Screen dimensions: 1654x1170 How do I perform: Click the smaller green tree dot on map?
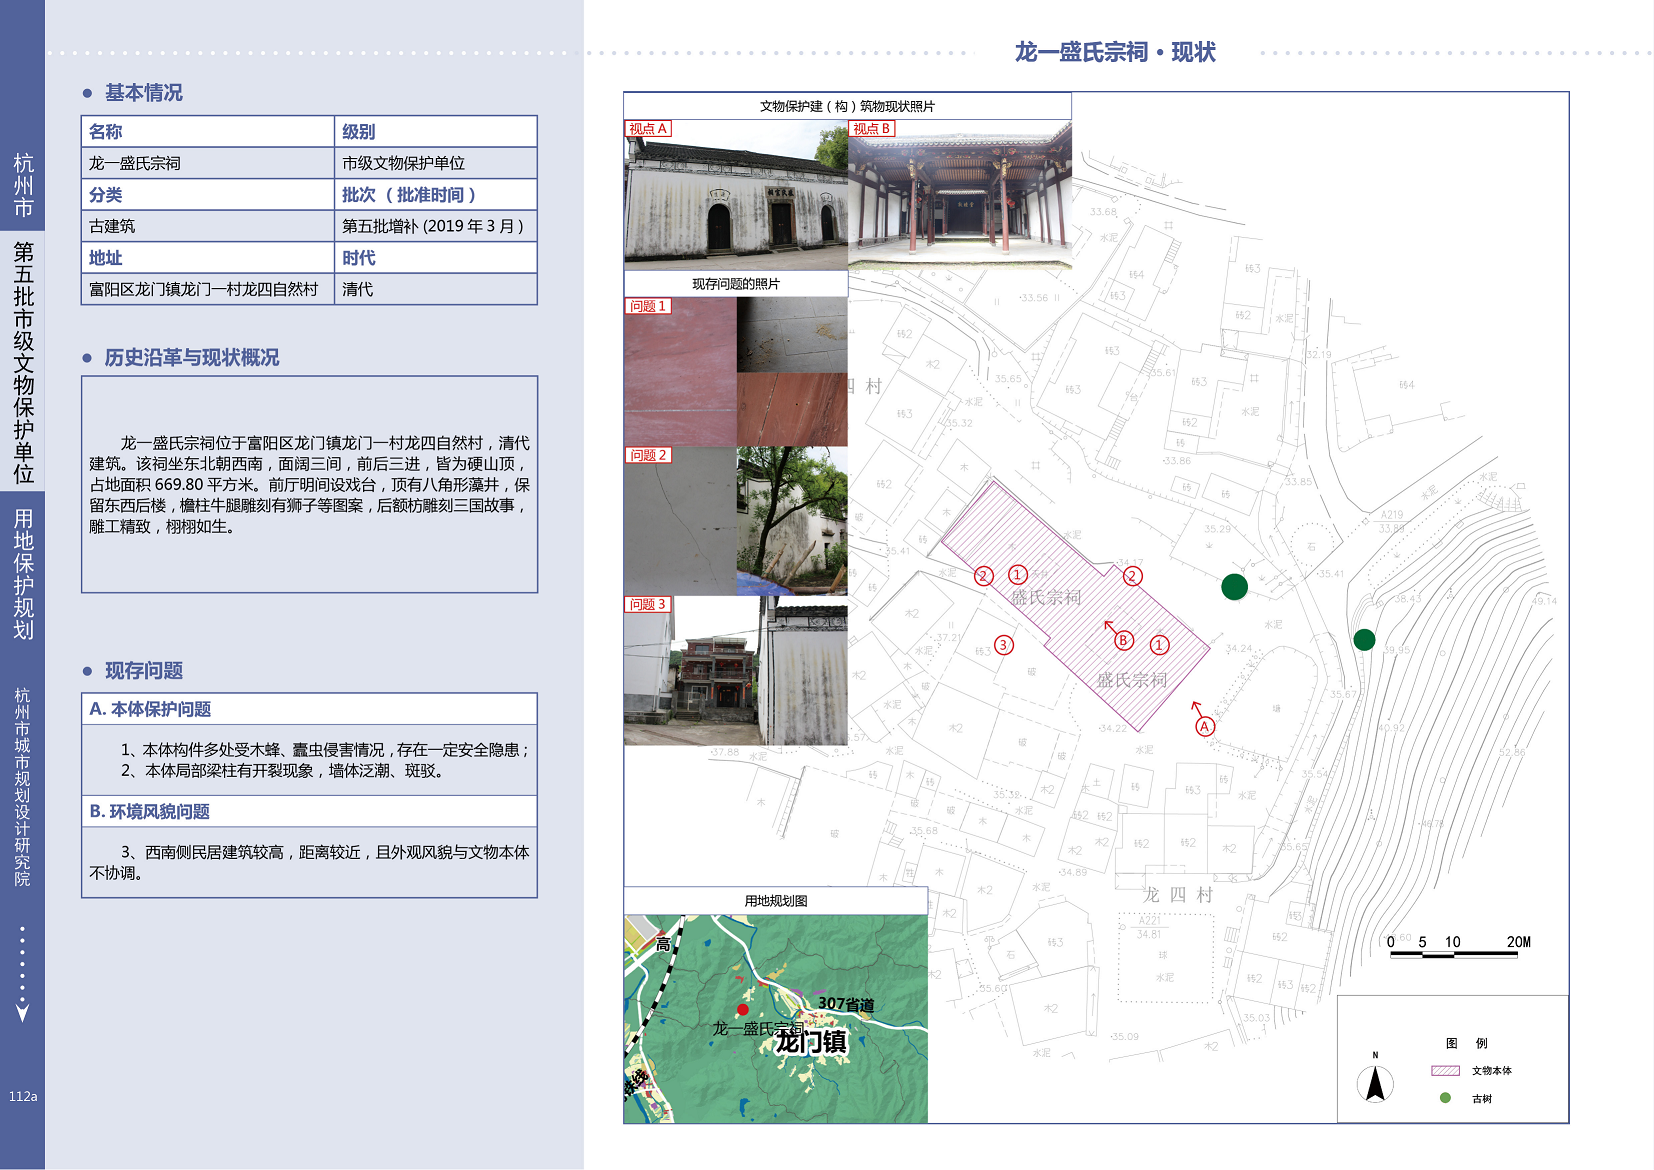point(1364,640)
